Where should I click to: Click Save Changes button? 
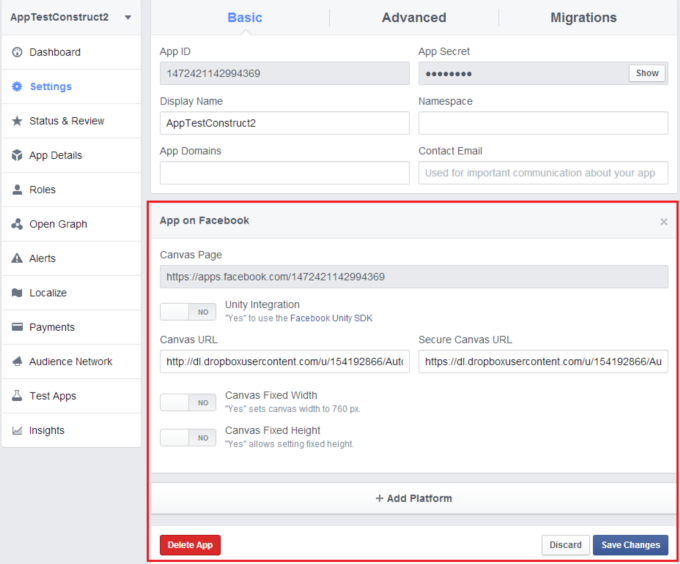631,545
